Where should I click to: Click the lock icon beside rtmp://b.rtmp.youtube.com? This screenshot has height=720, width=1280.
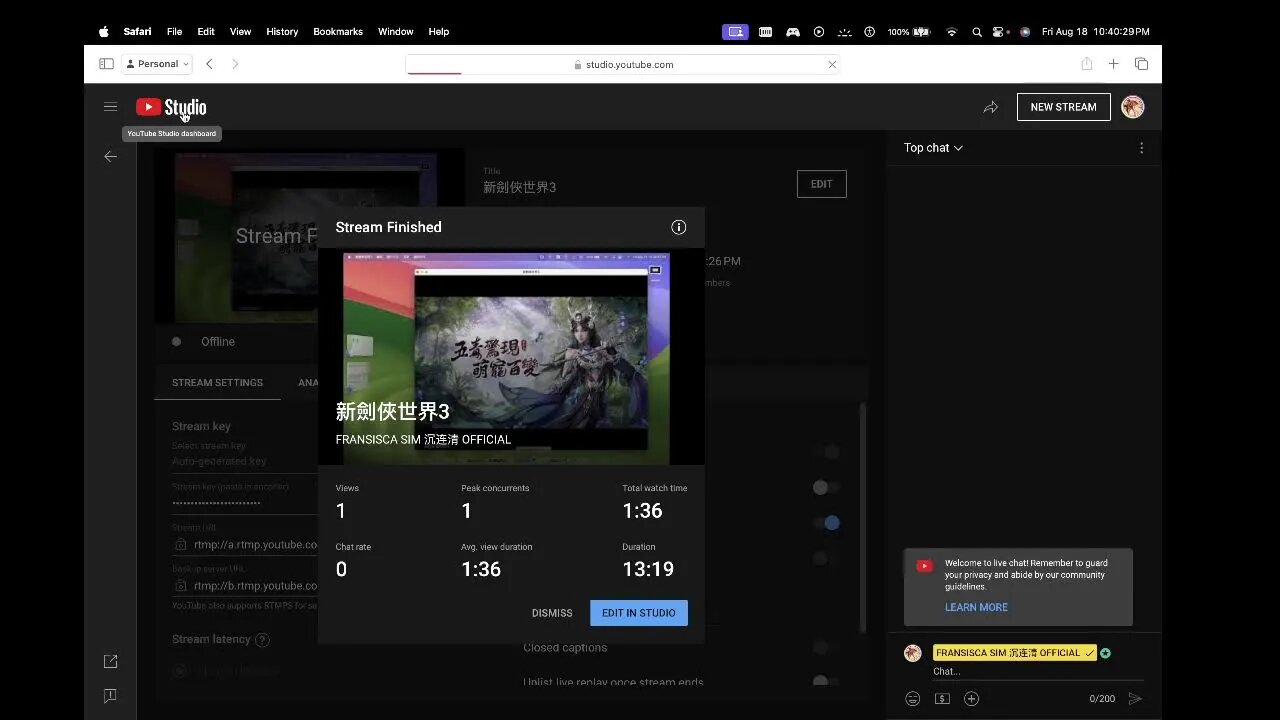[180, 586]
